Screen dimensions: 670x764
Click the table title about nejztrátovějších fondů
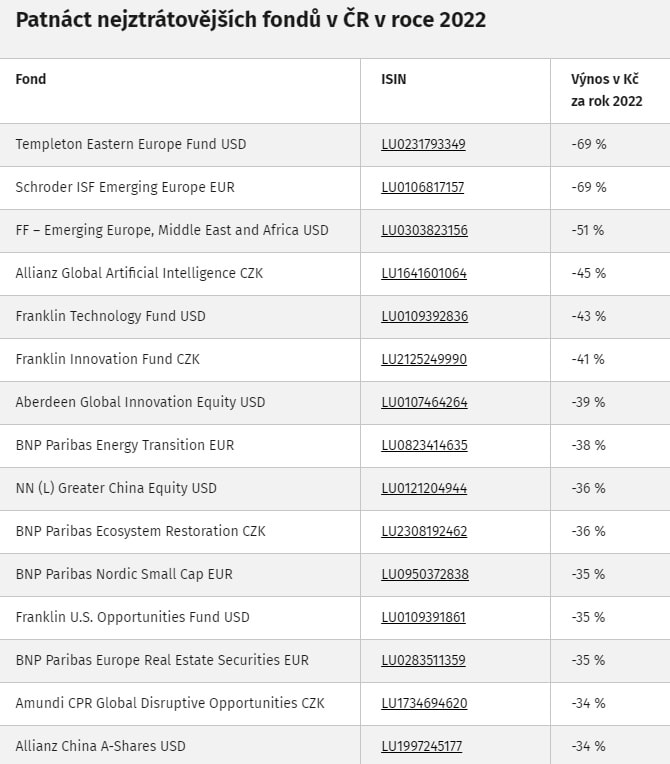250,20
